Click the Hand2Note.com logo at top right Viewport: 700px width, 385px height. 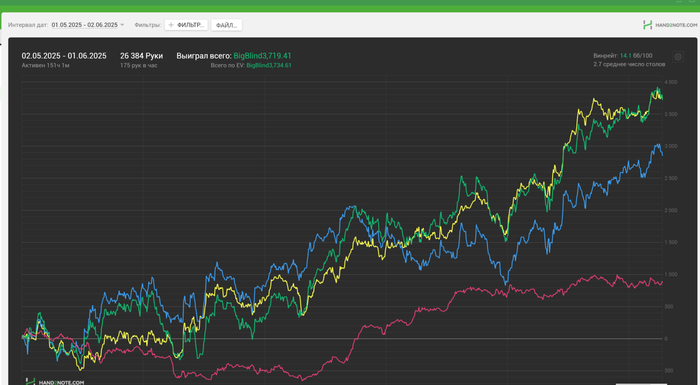pyautogui.click(x=670, y=25)
